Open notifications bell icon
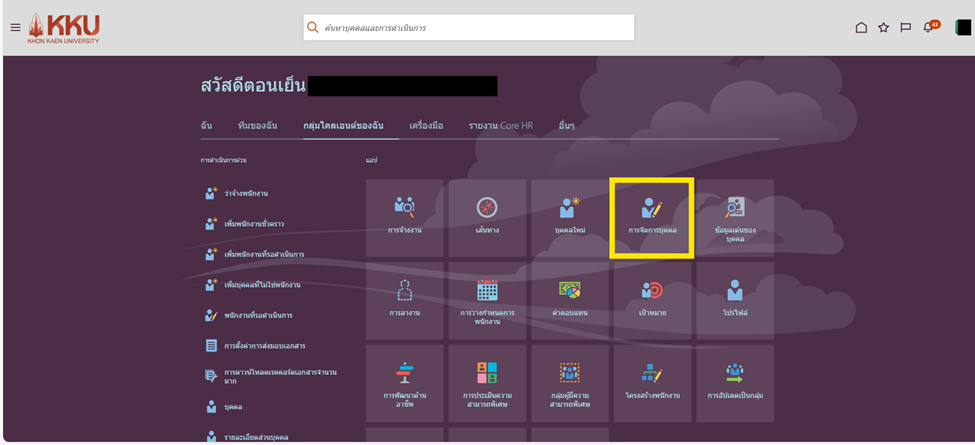This screenshot has width=975, height=445. coord(929,27)
